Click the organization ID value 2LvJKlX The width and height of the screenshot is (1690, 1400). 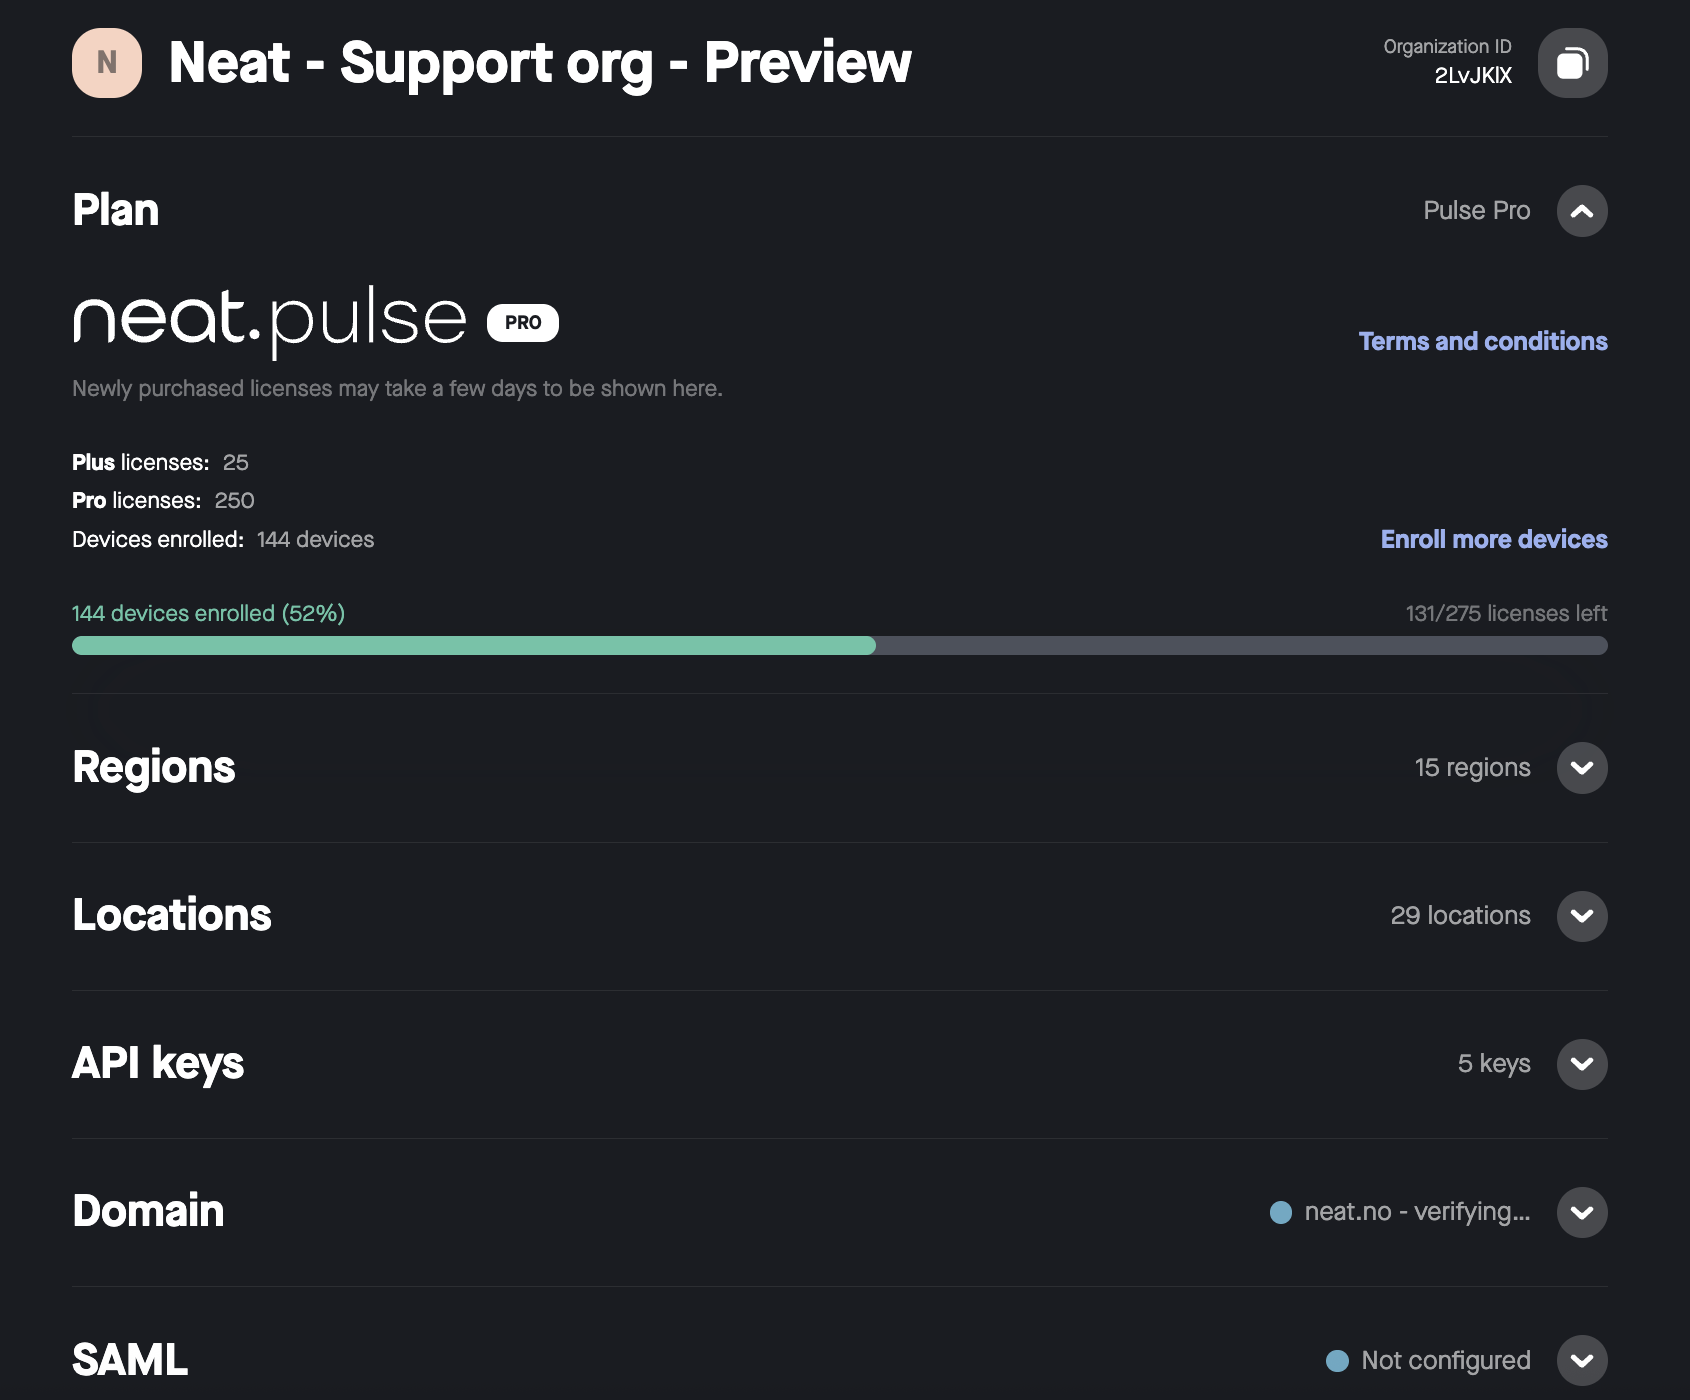[x=1473, y=75]
